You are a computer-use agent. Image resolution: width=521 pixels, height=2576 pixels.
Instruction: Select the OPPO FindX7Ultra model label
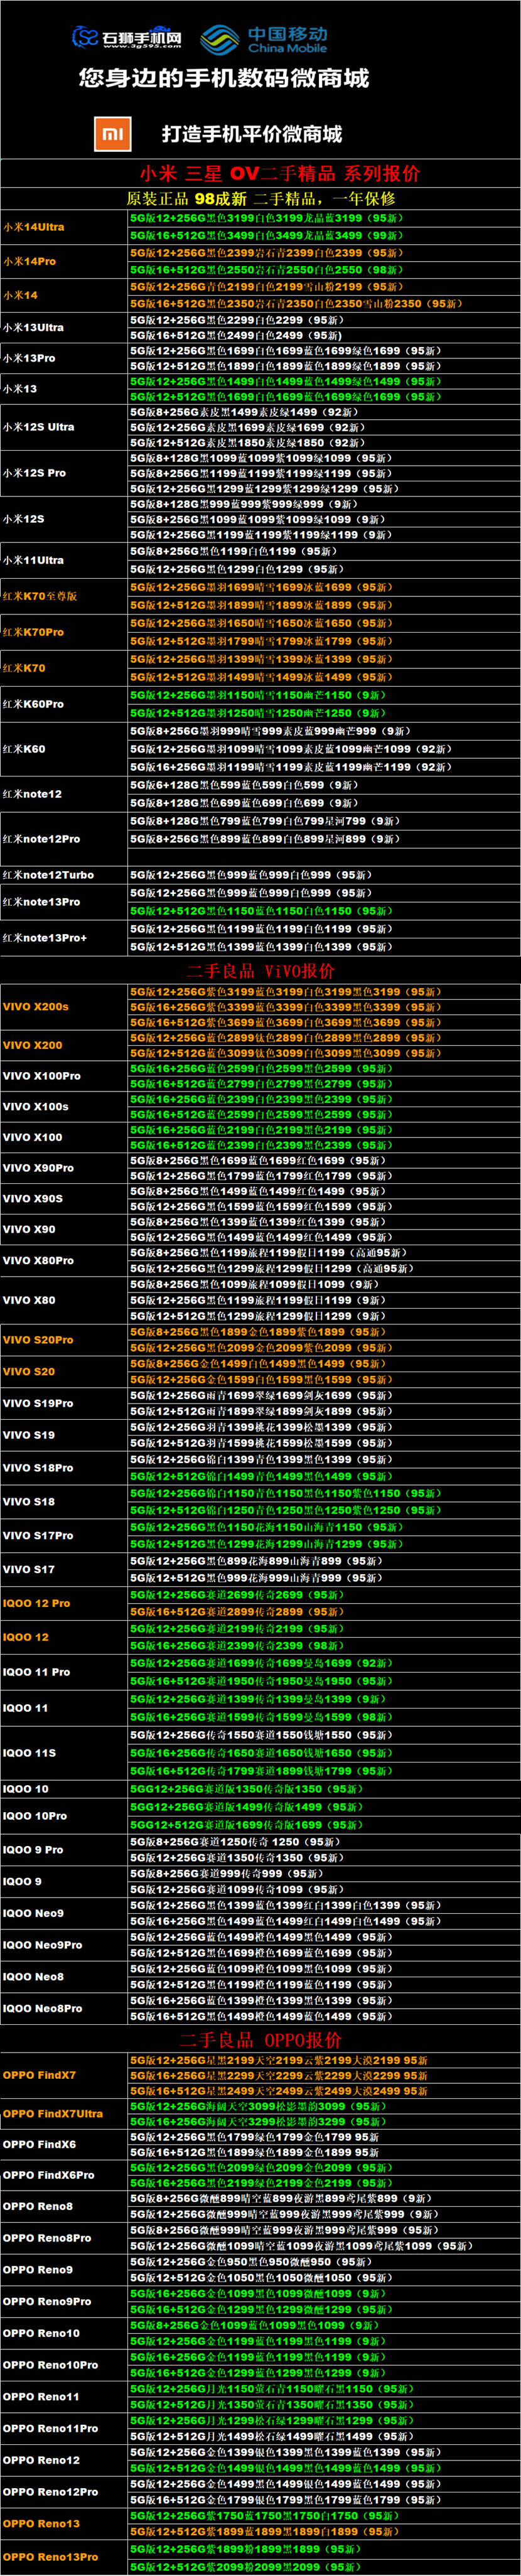[53, 2114]
